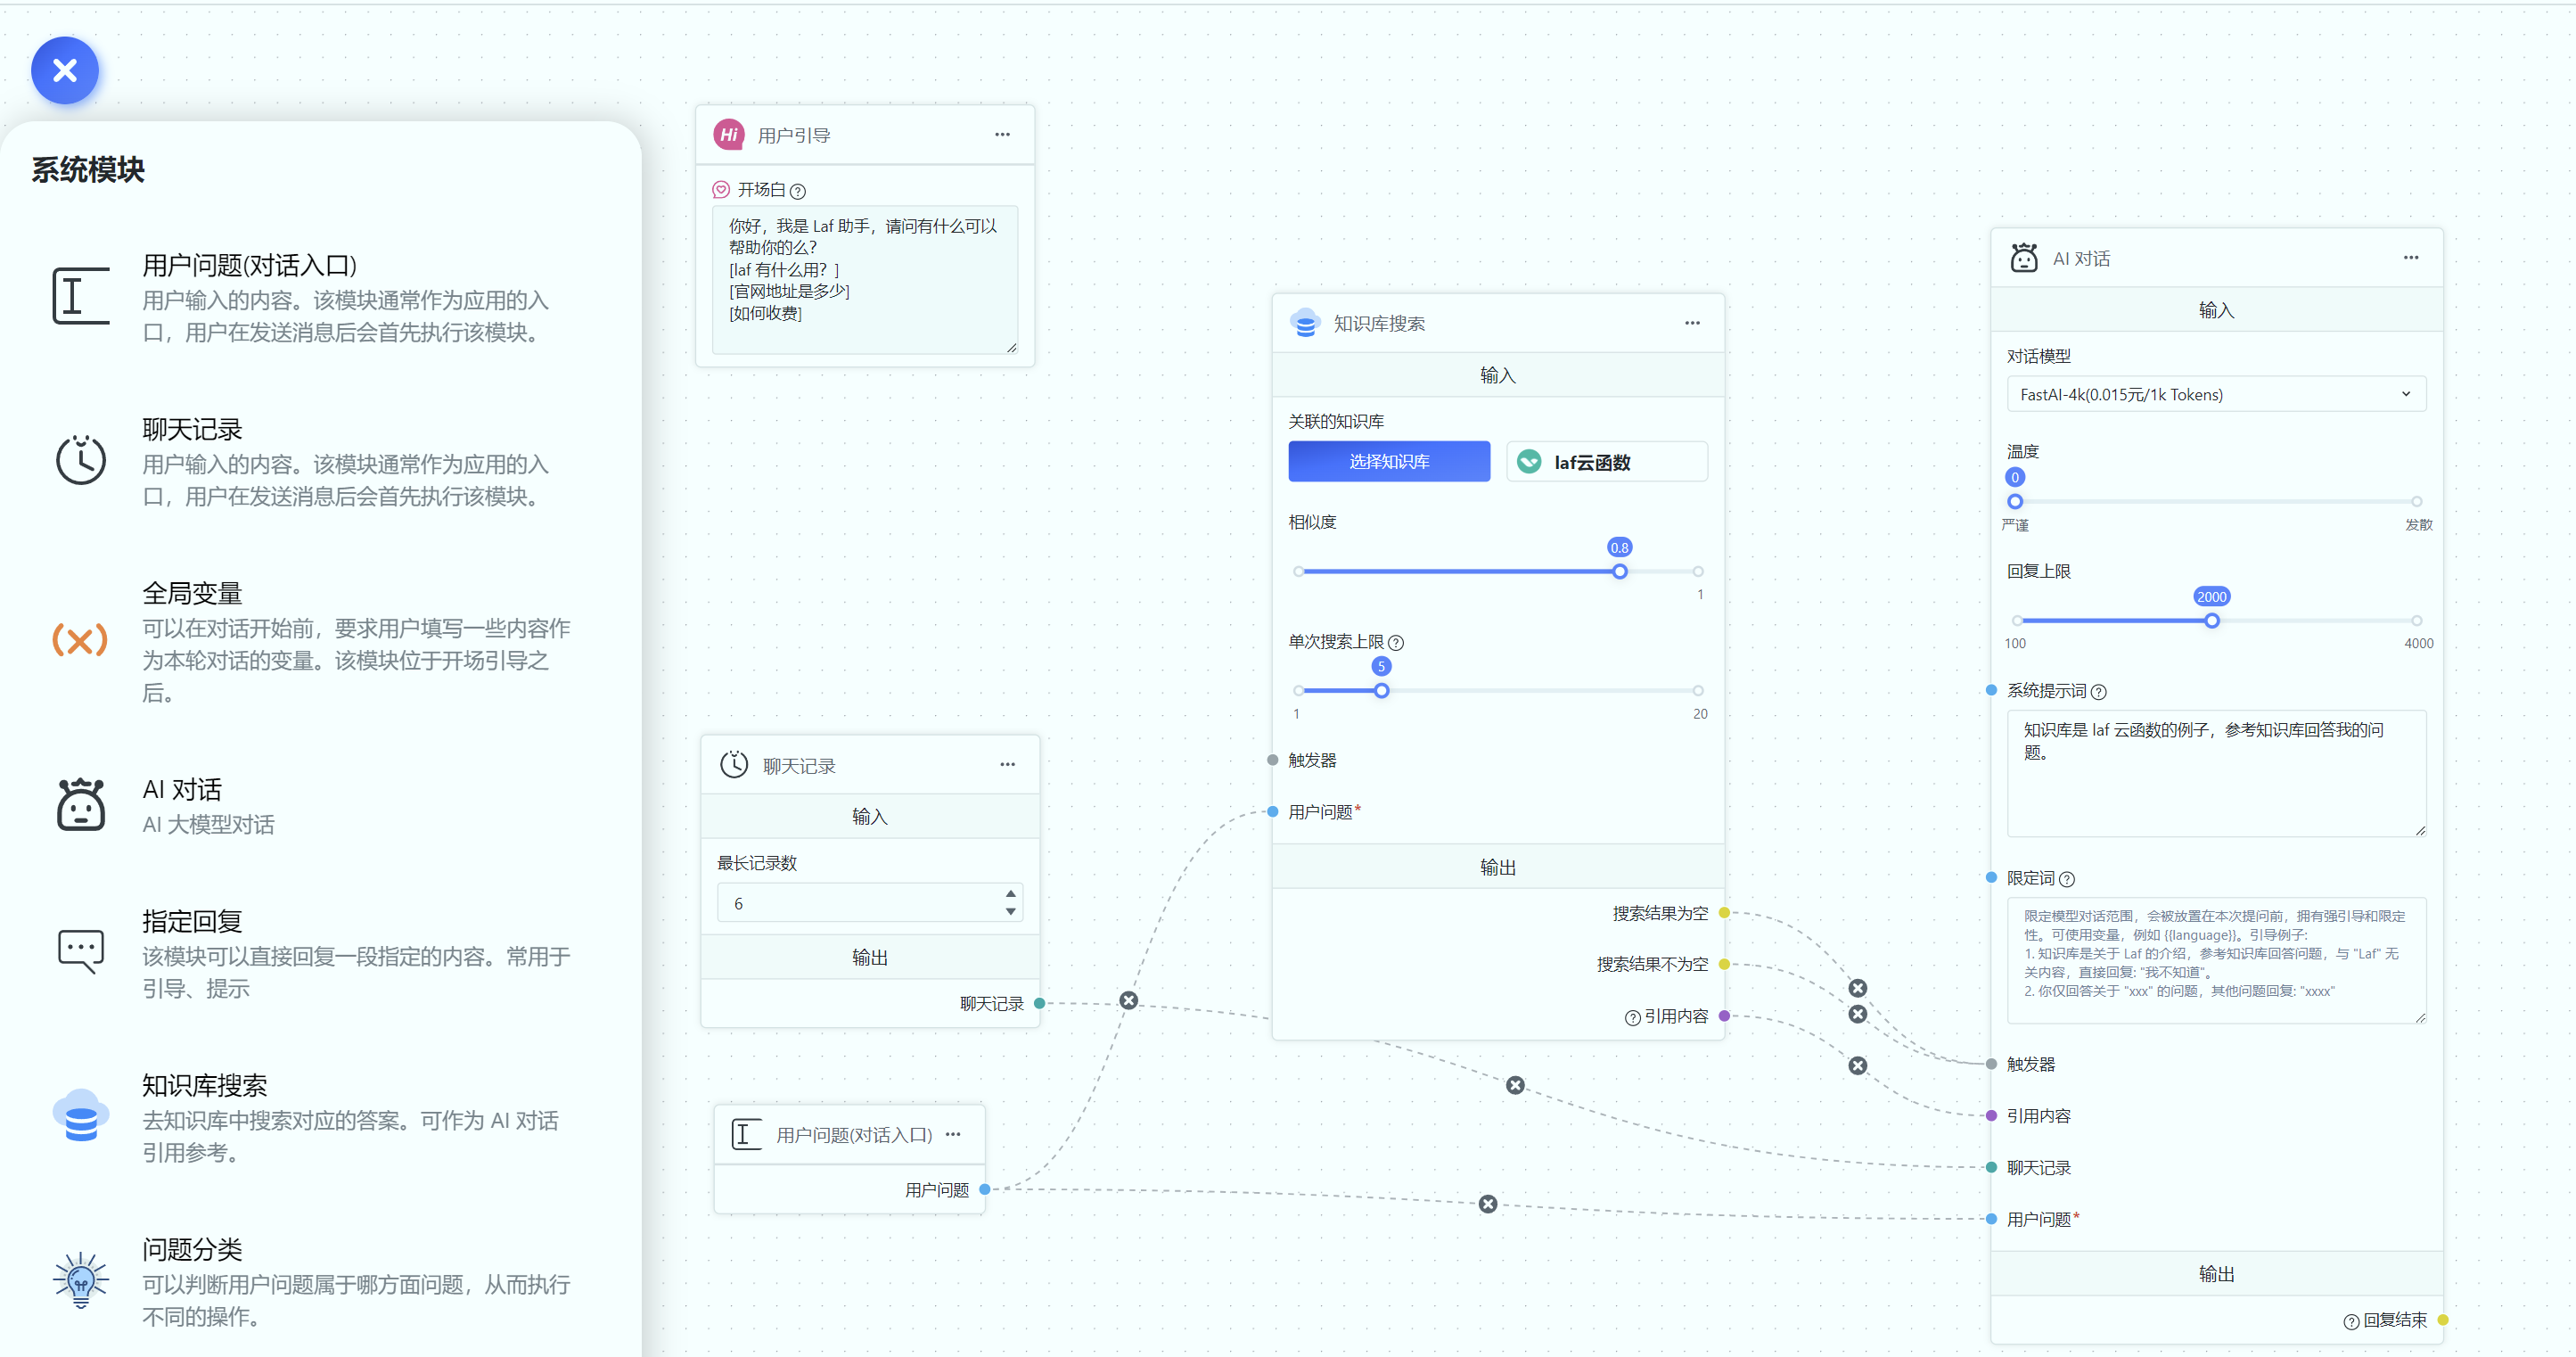2576x1357 pixels.
Task: Select the AI 对话 module icon in sidebar
Action: [80, 805]
